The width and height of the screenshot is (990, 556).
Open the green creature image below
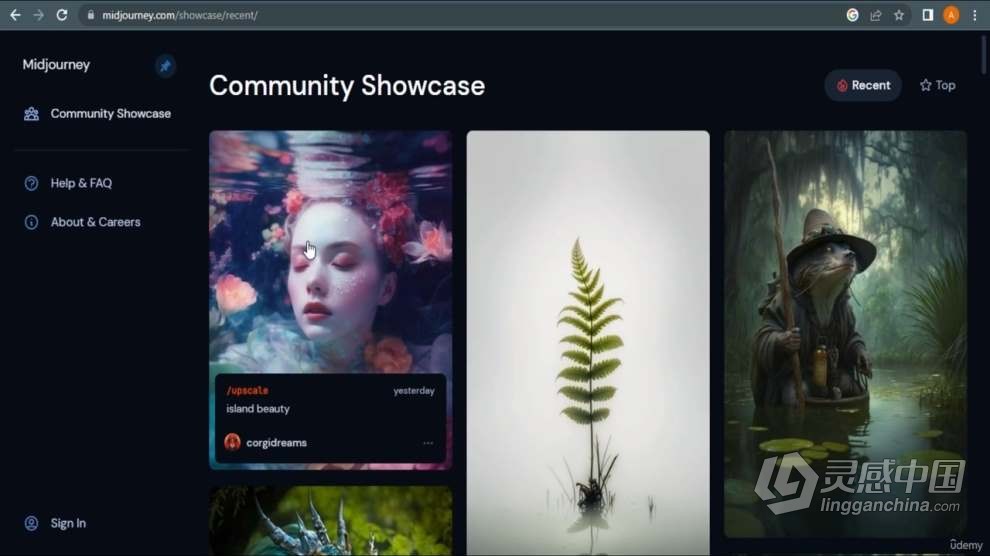tap(331, 521)
